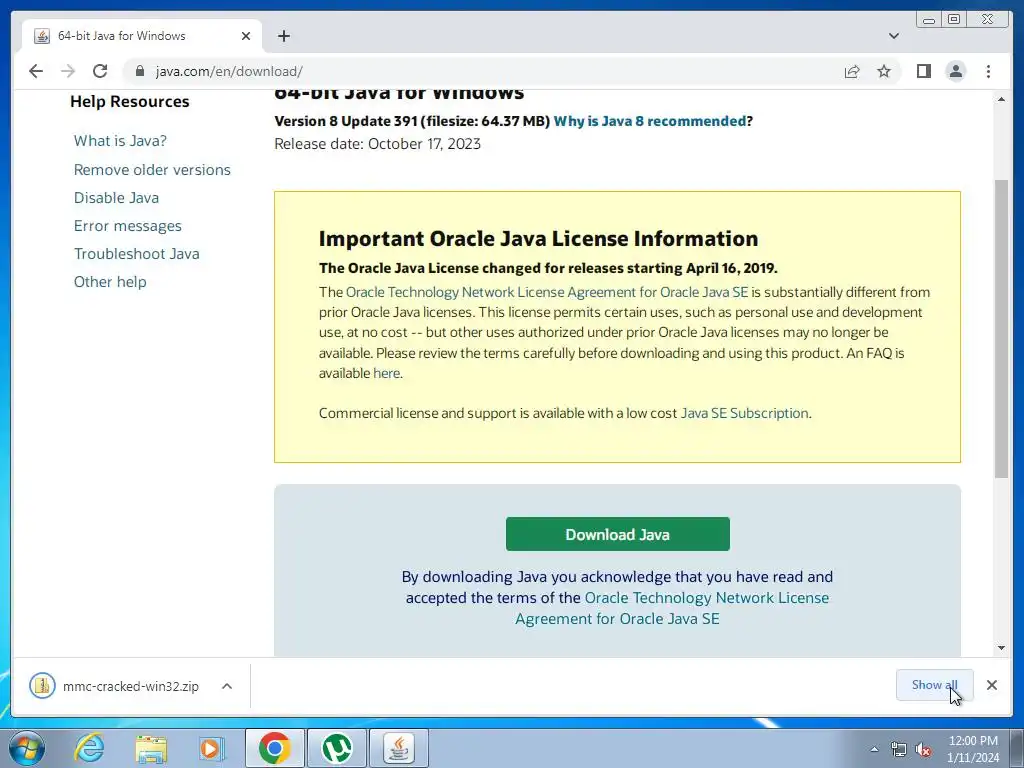The width and height of the screenshot is (1024, 768).
Task: Open the Other help link
Action: [110, 282]
